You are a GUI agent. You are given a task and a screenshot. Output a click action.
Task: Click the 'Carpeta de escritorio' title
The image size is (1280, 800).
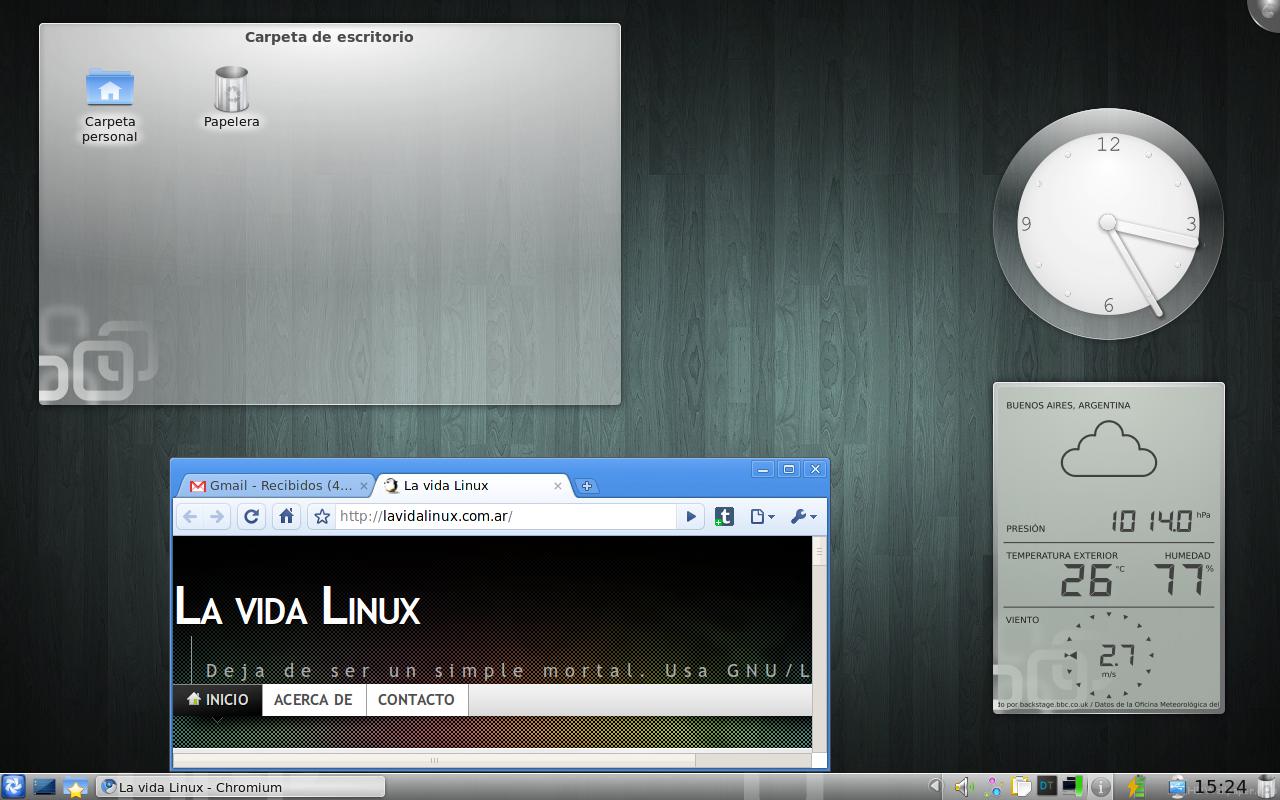329,37
